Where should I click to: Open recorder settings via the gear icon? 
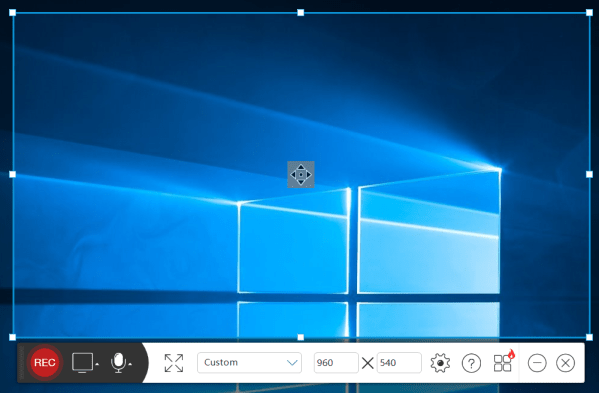pos(440,363)
